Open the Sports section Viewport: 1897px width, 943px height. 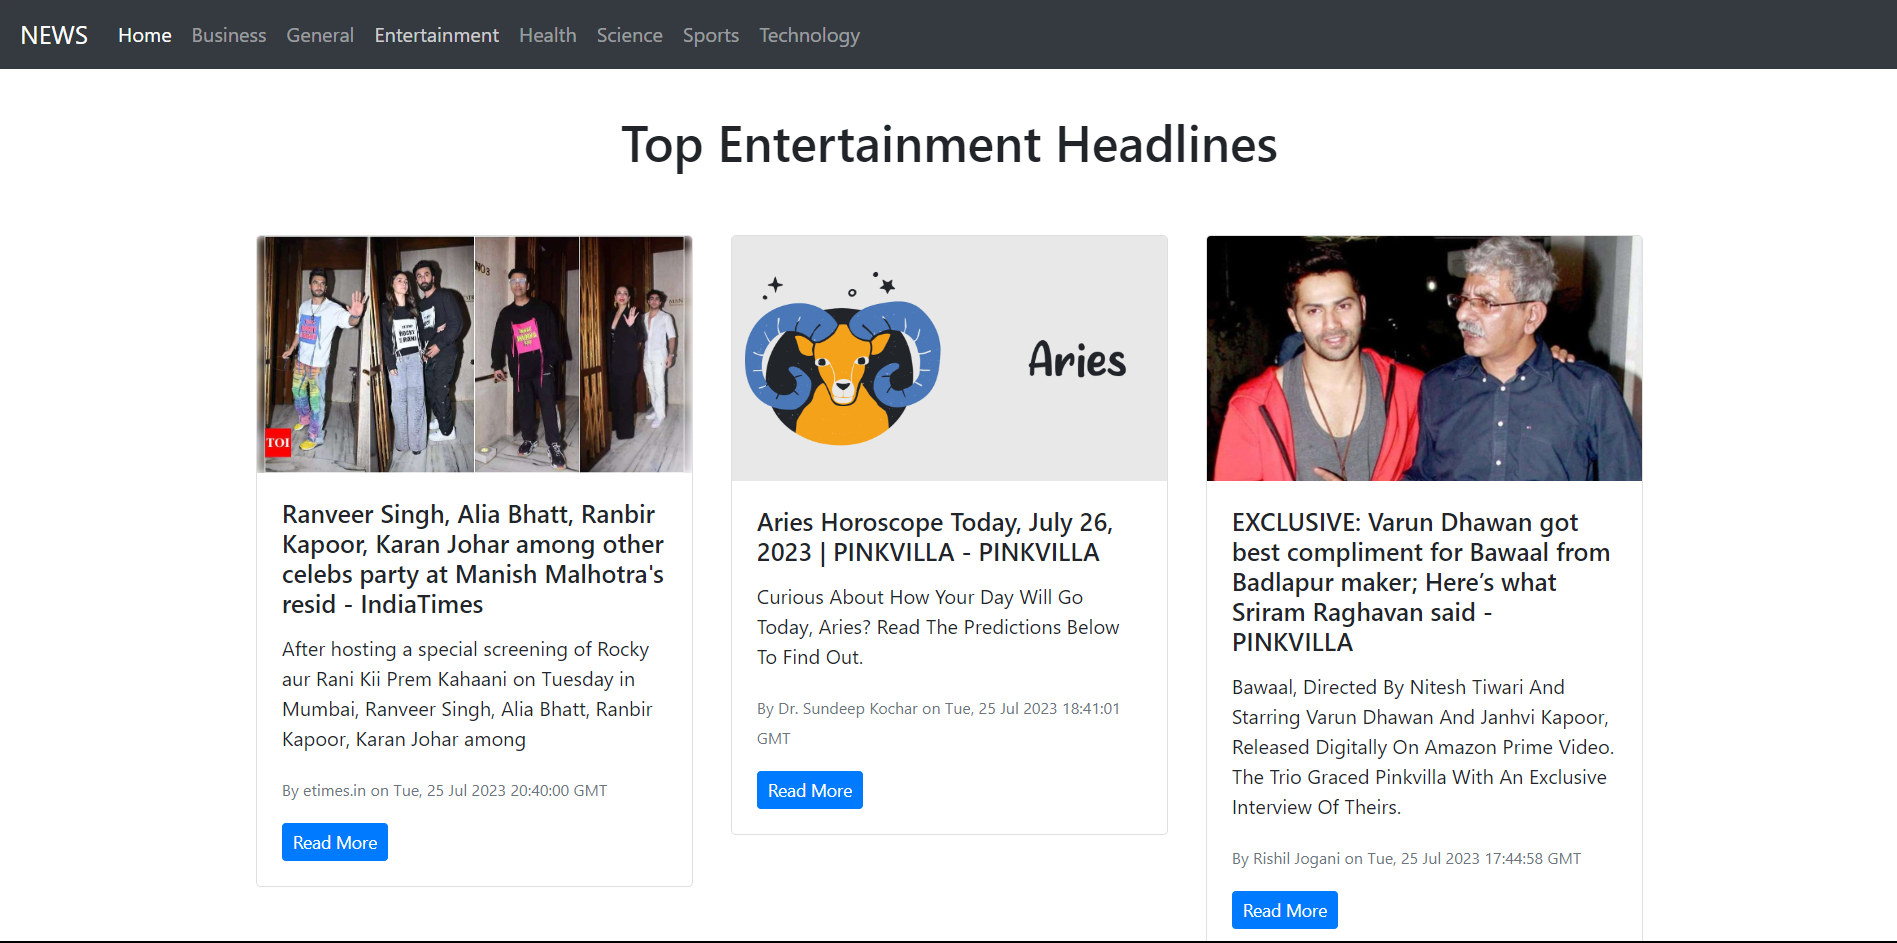(710, 35)
